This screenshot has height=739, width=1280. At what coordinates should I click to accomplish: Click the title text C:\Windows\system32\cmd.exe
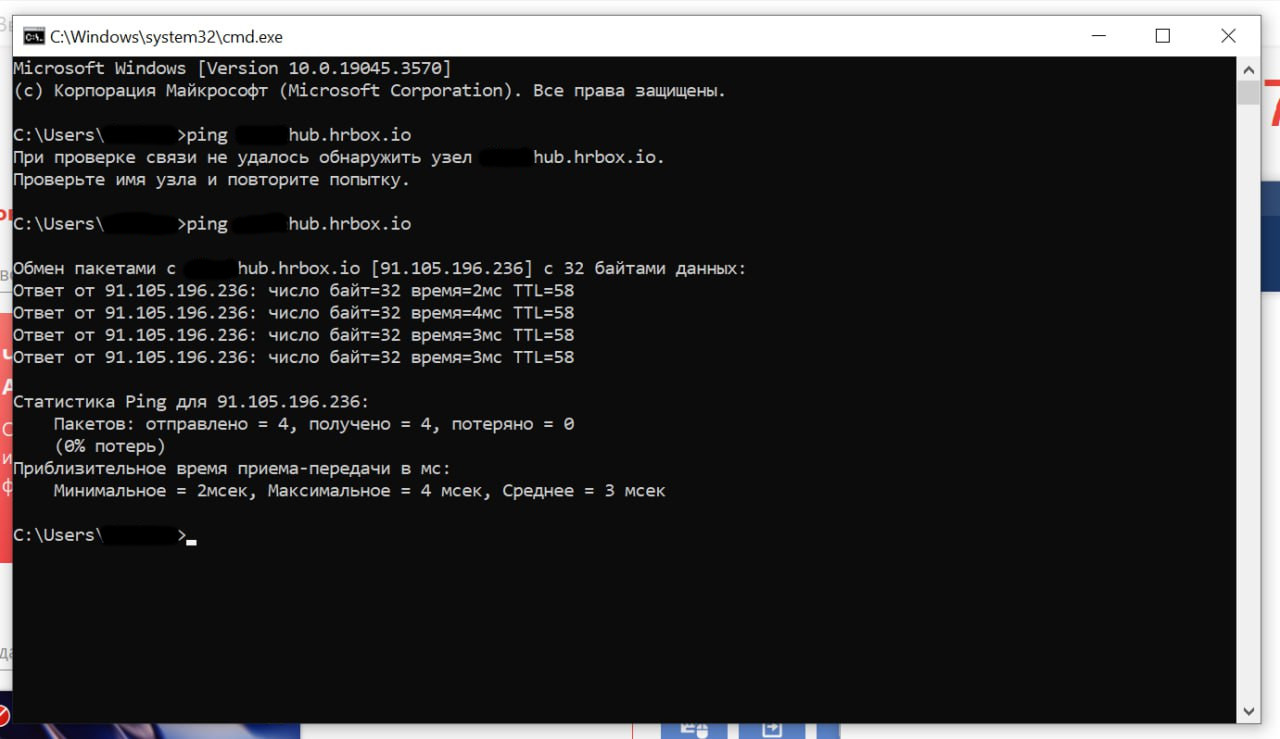(166, 37)
